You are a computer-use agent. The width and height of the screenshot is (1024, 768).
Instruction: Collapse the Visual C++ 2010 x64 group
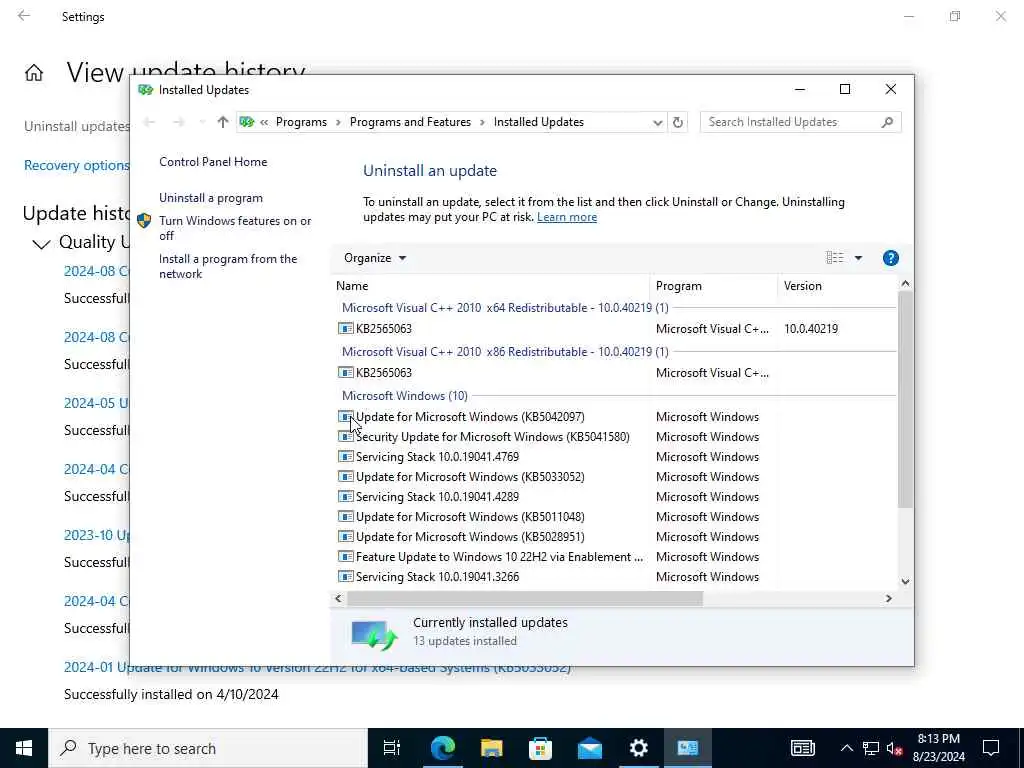(505, 308)
